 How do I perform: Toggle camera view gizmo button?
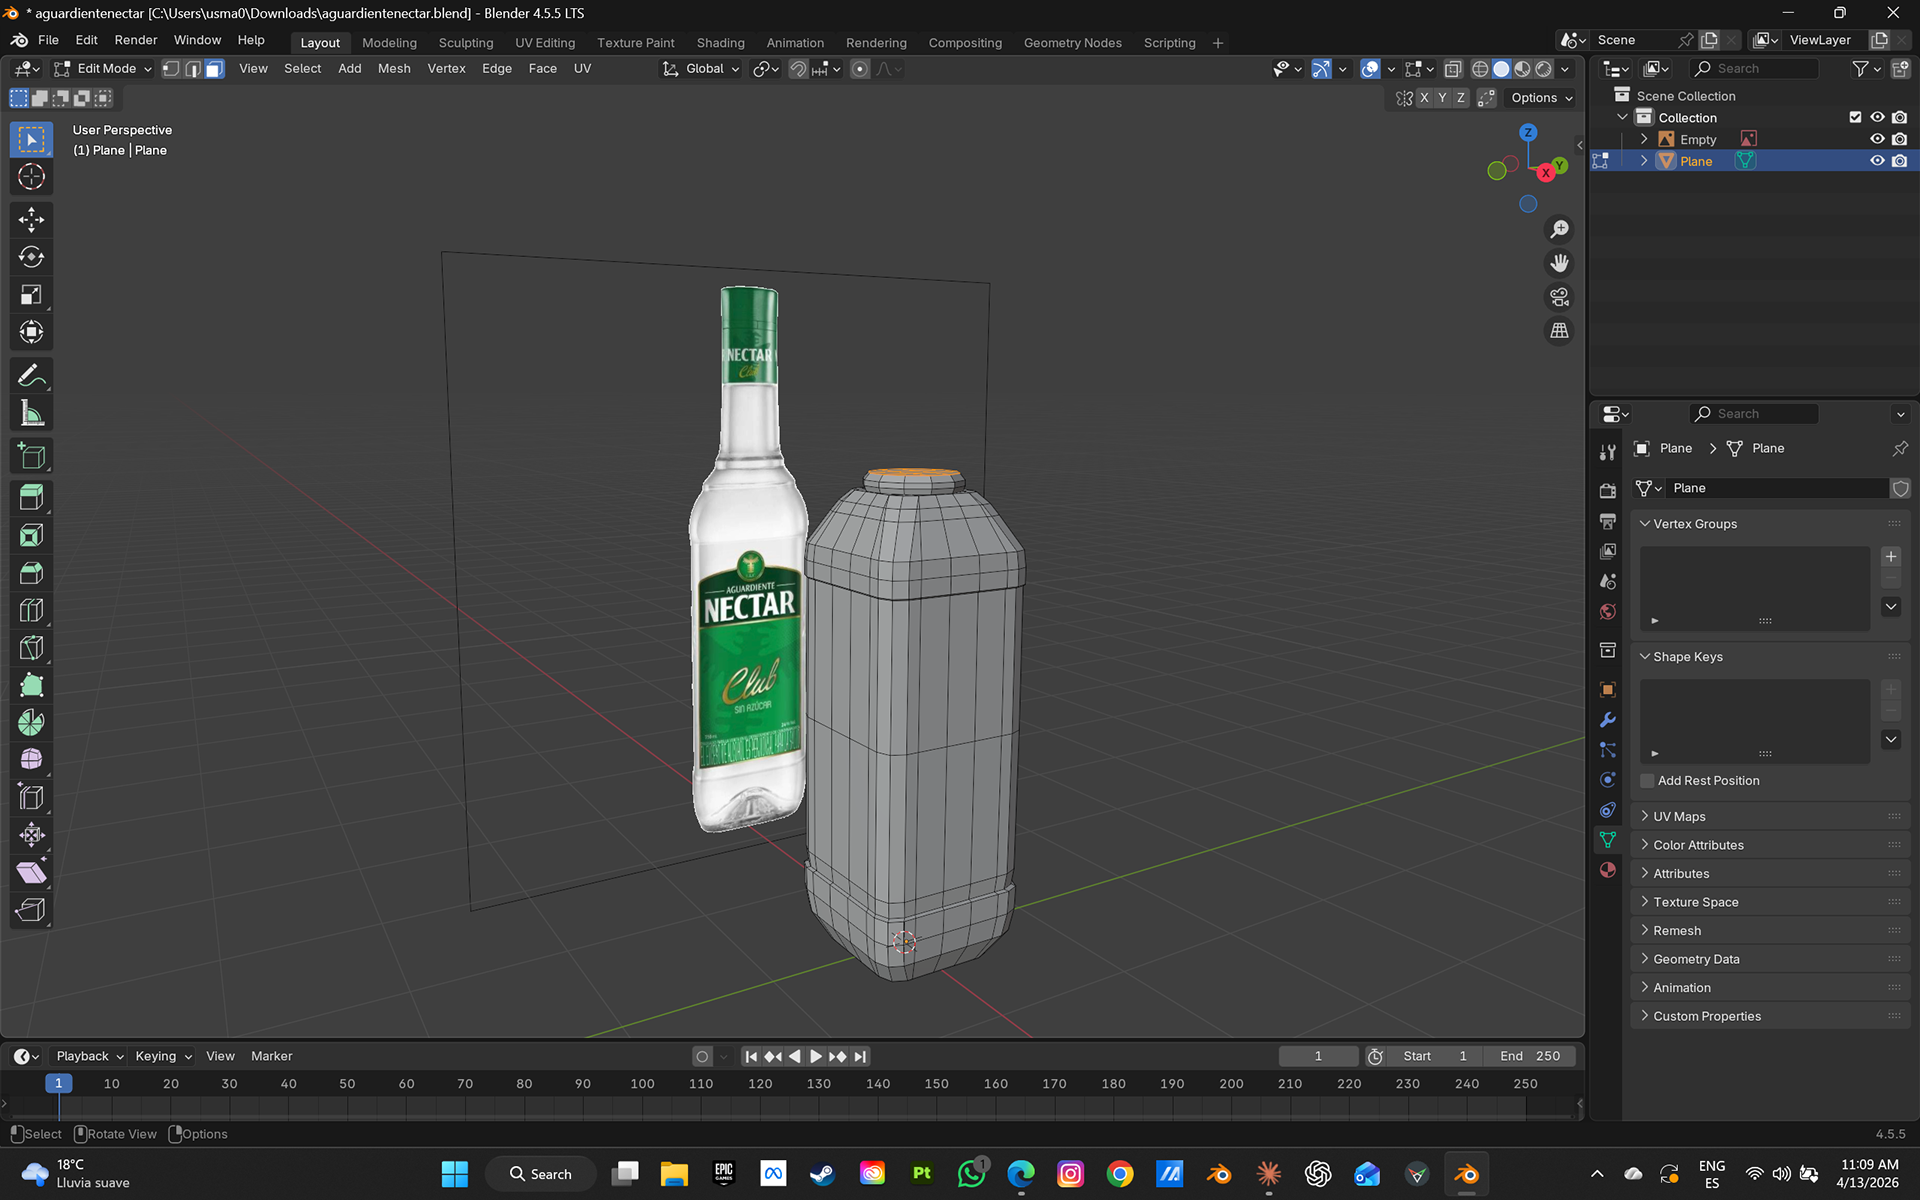coord(1559,297)
